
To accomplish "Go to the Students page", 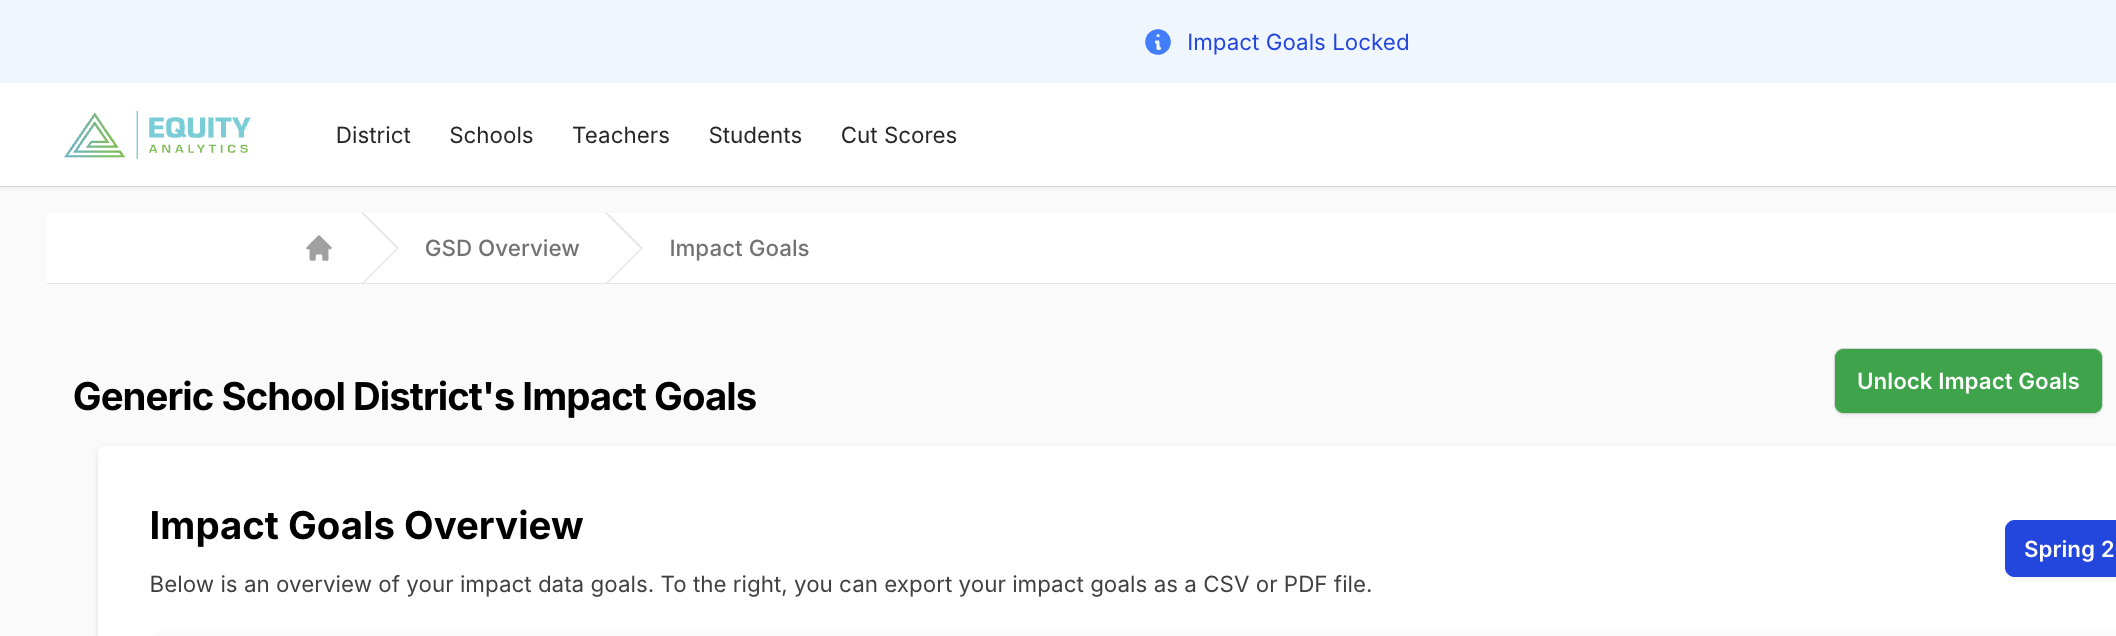I will [755, 135].
